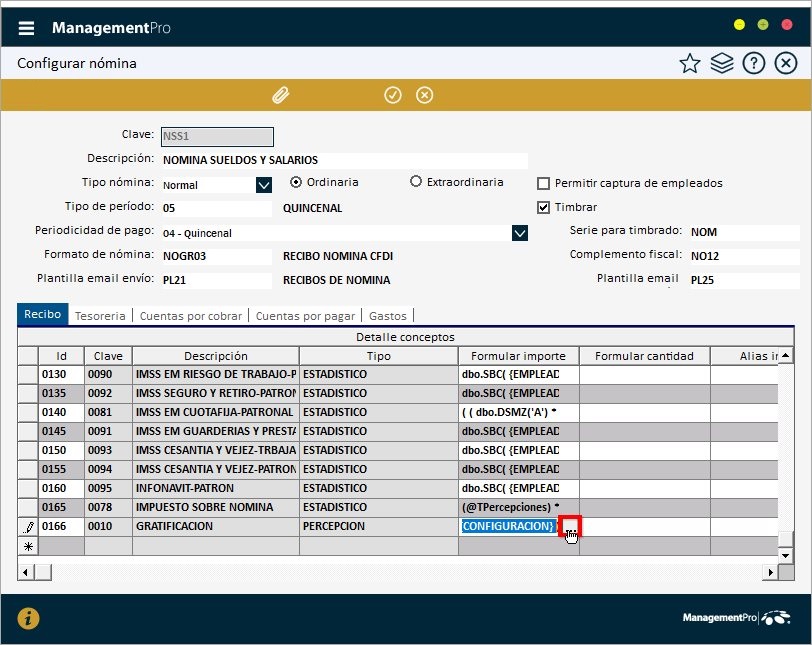The image size is (812, 645).
Task: Select the Extraordinaria radio option
Action: [x=415, y=182]
